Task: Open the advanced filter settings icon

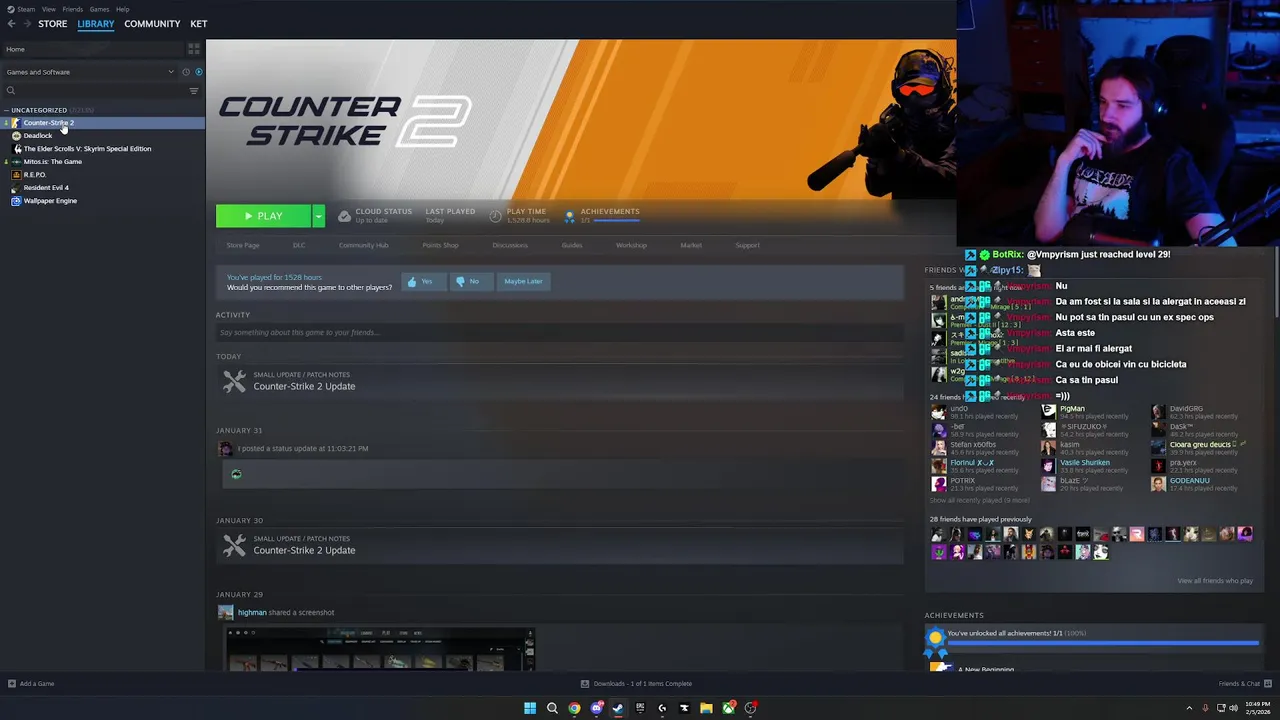Action: click(194, 91)
